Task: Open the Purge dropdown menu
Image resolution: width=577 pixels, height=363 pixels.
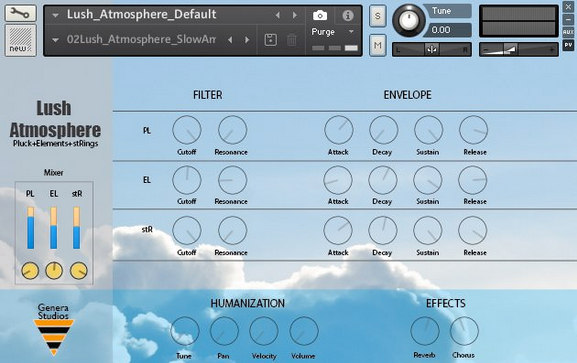Action: (x=351, y=32)
